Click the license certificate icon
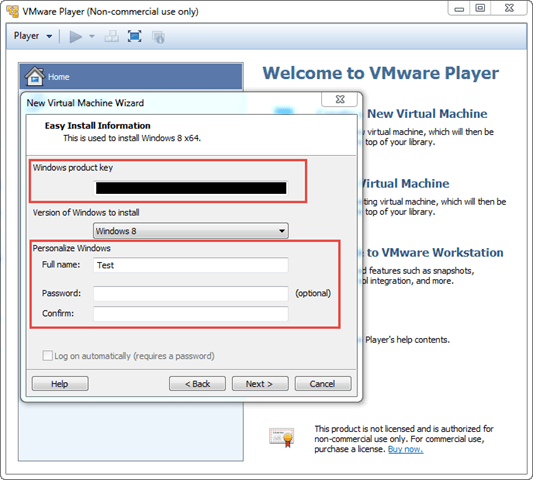Image resolution: width=533 pixels, height=480 pixels. (x=281, y=438)
